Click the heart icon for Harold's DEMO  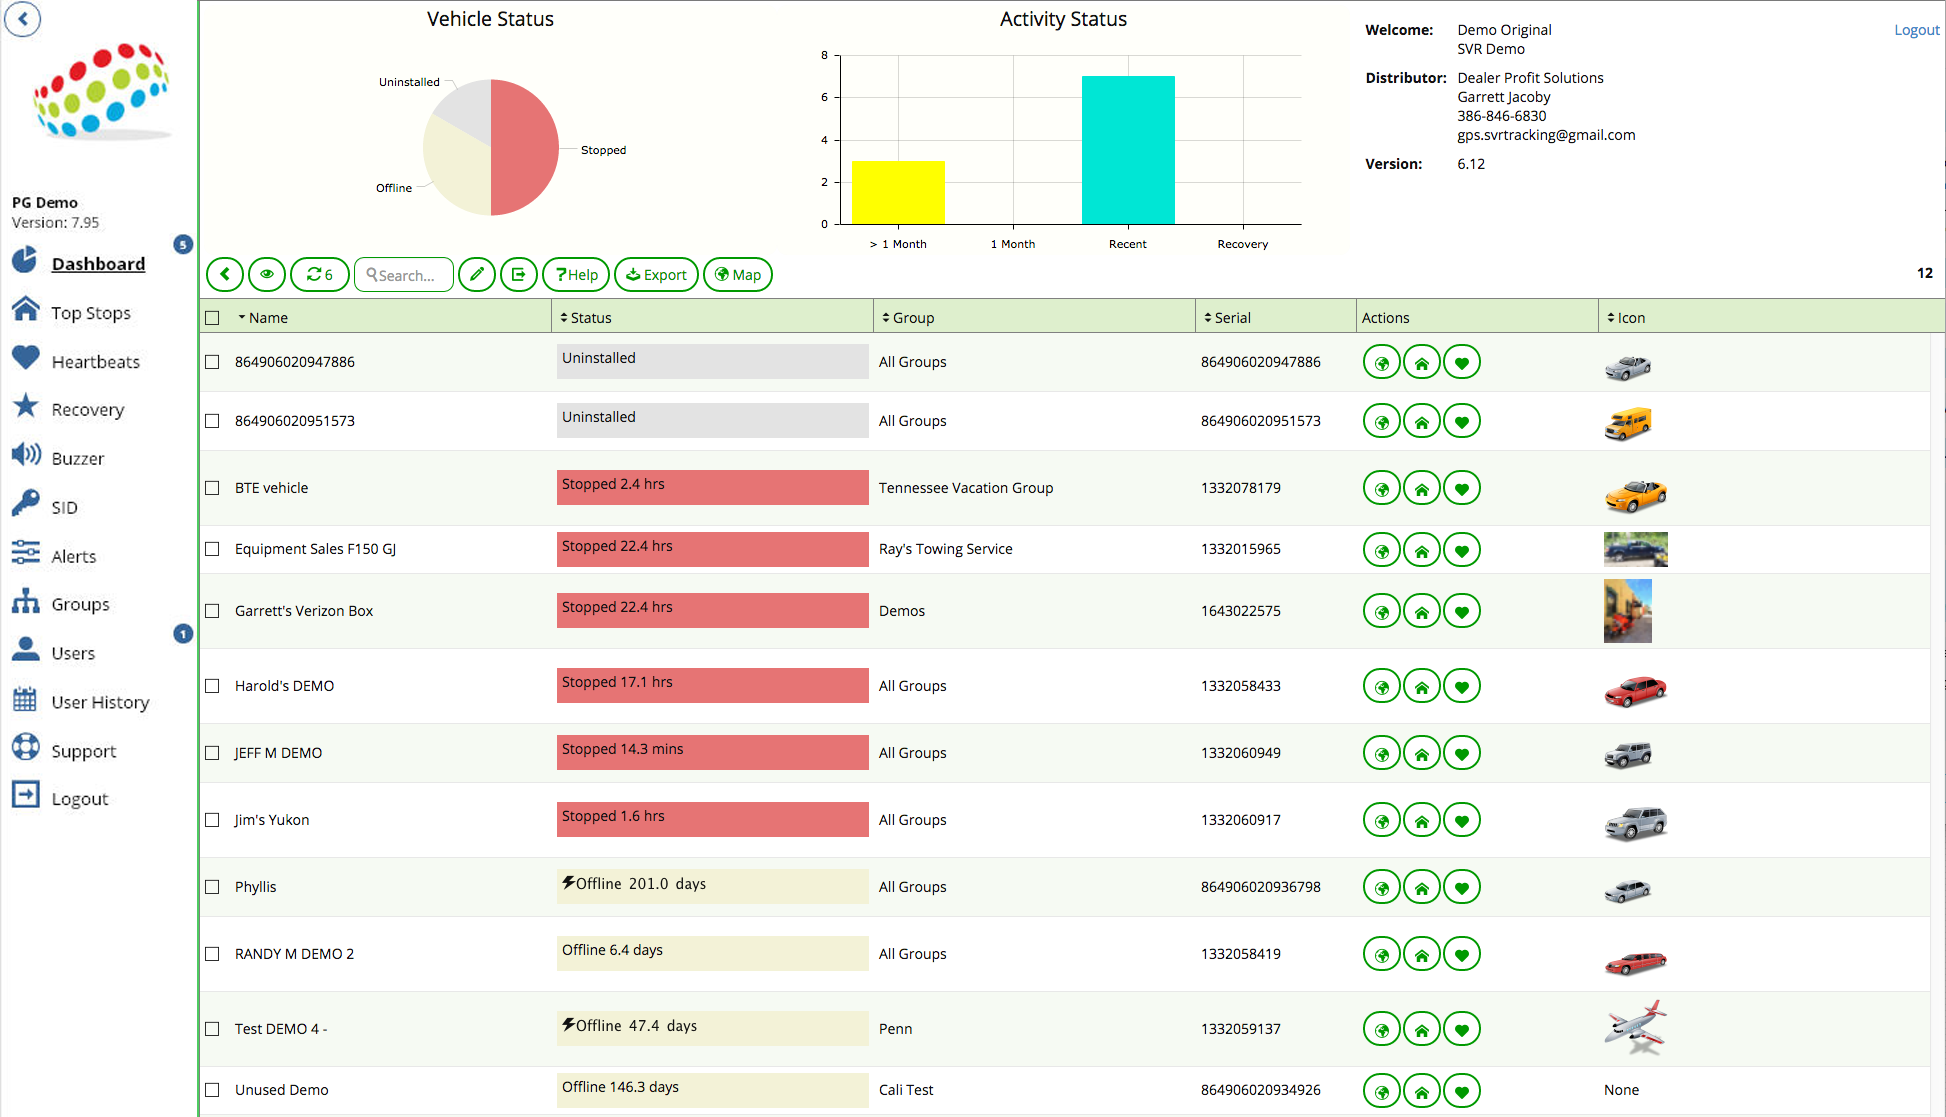click(1461, 686)
